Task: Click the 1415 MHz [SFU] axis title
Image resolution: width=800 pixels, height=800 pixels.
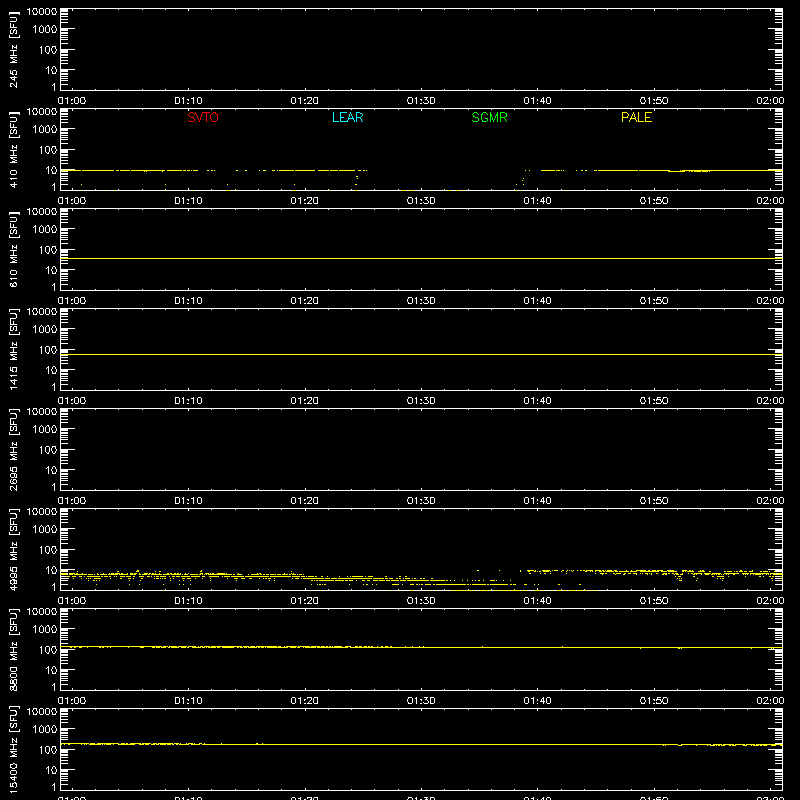Action: [13, 350]
